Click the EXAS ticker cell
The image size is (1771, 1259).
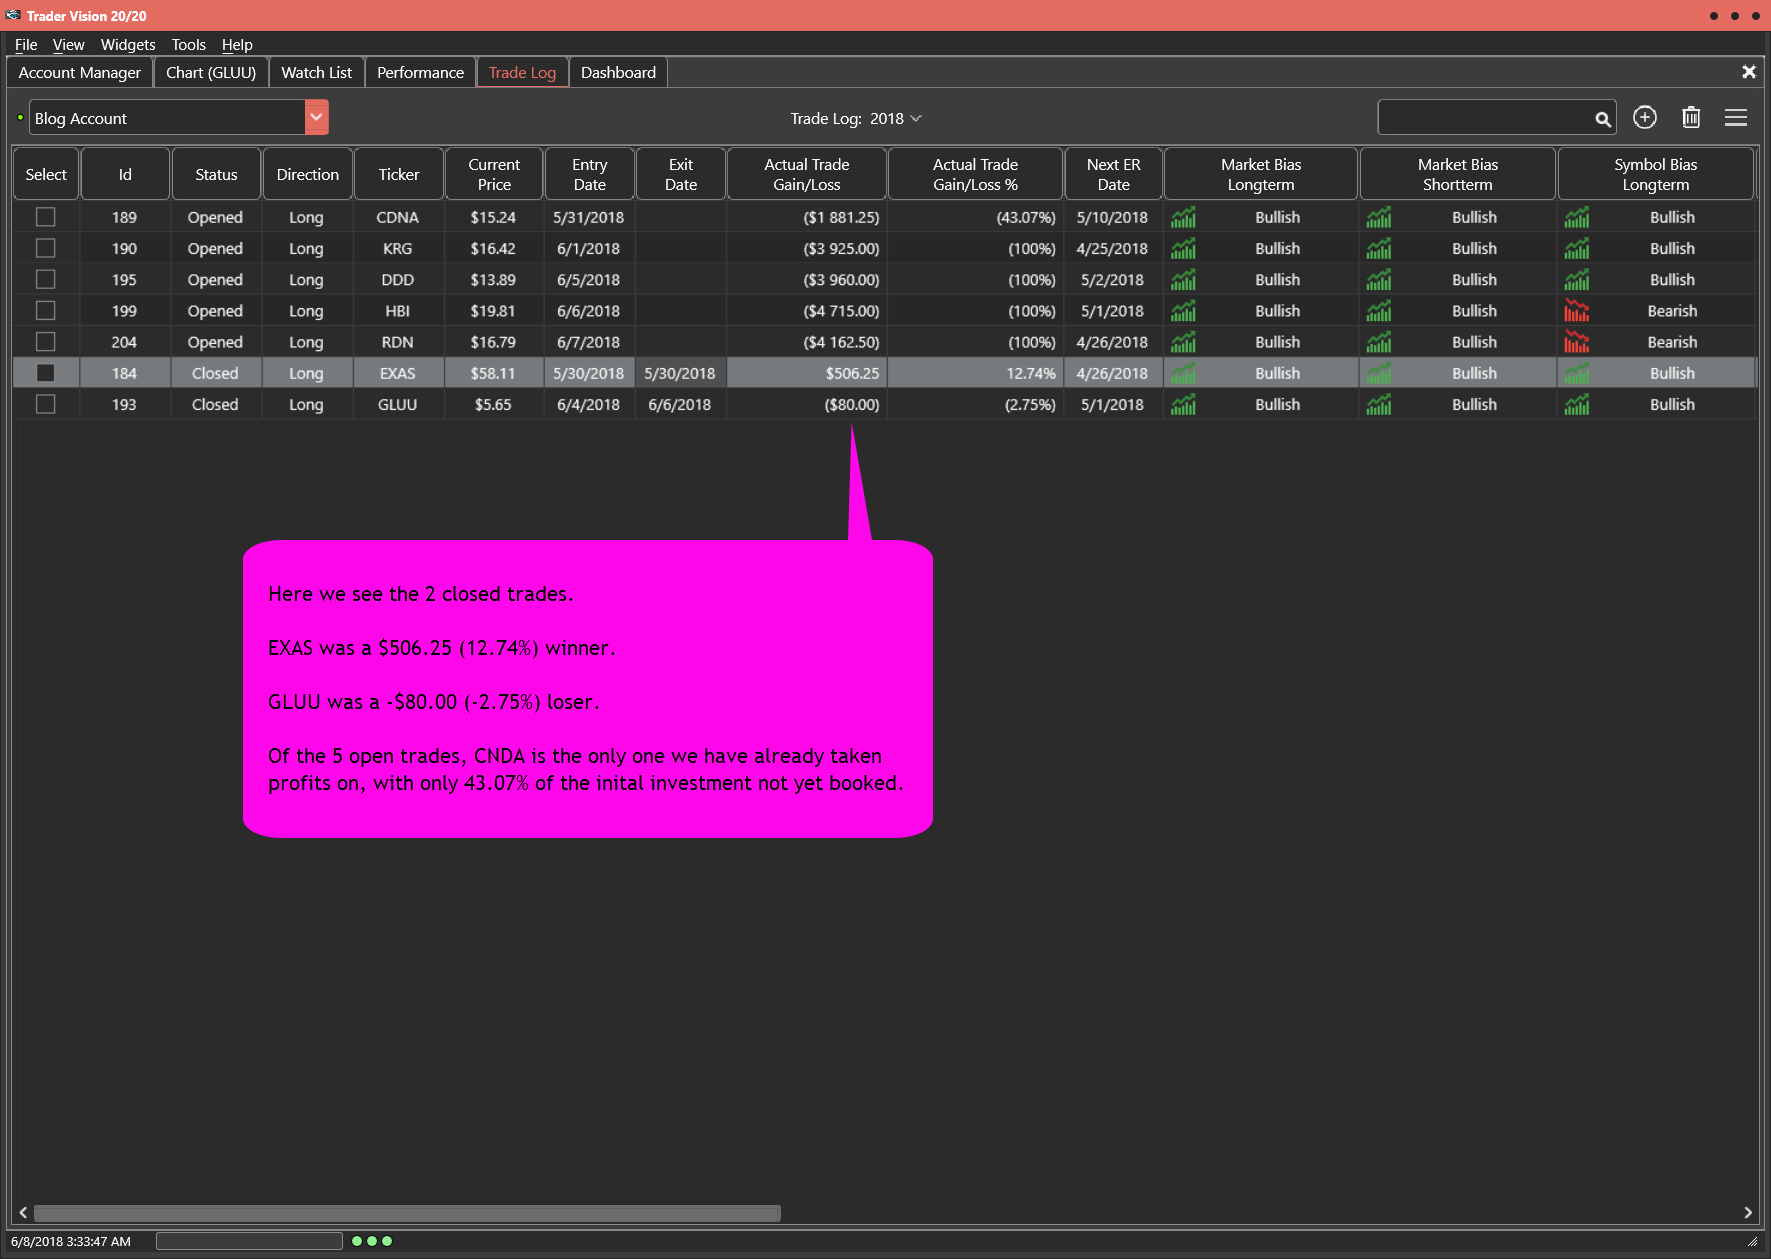pyautogui.click(x=397, y=373)
